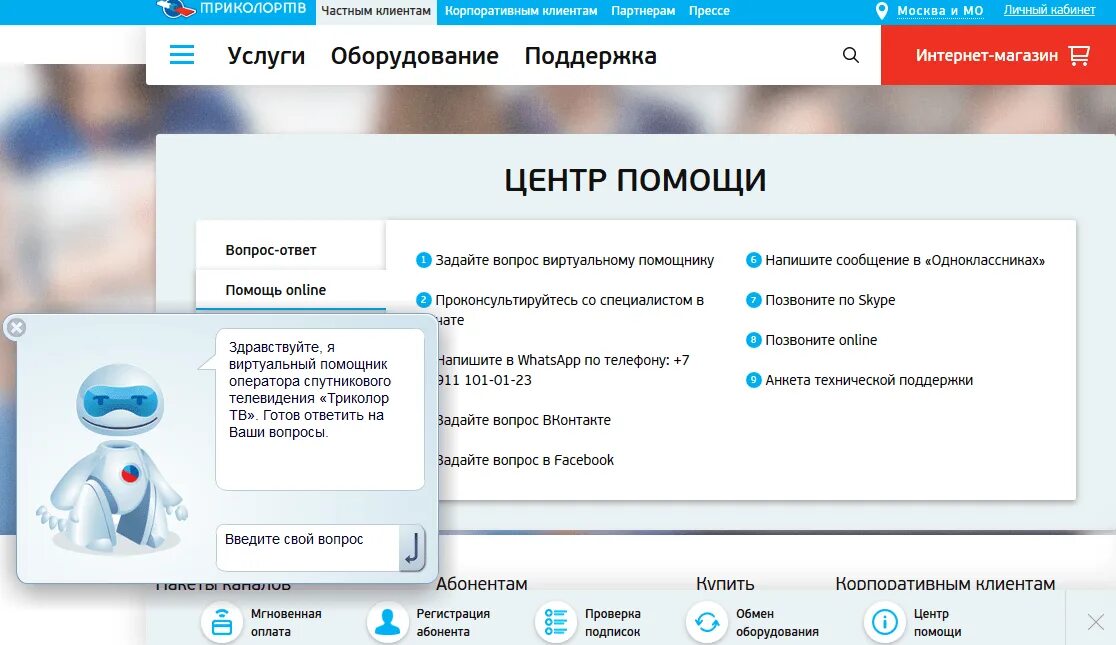Click the Купить footer heading
This screenshot has height=645, width=1116.
coord(725,583)
